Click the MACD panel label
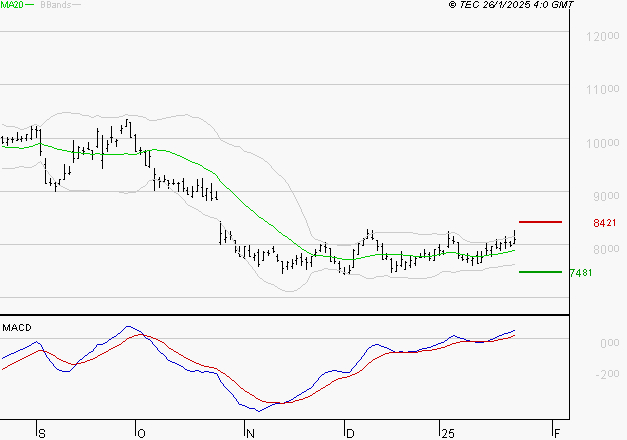This screenshot has height=440, width=627. 17,328
